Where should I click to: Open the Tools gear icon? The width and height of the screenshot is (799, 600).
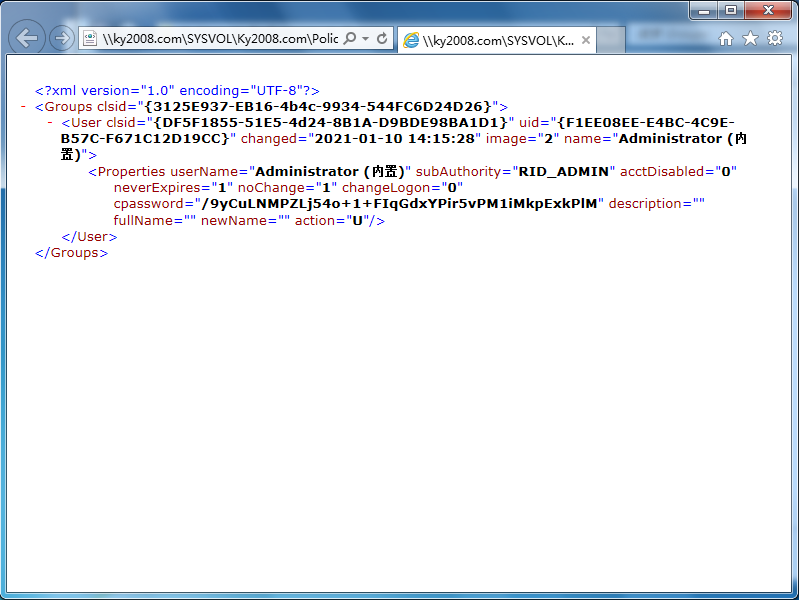coord(775,39)
